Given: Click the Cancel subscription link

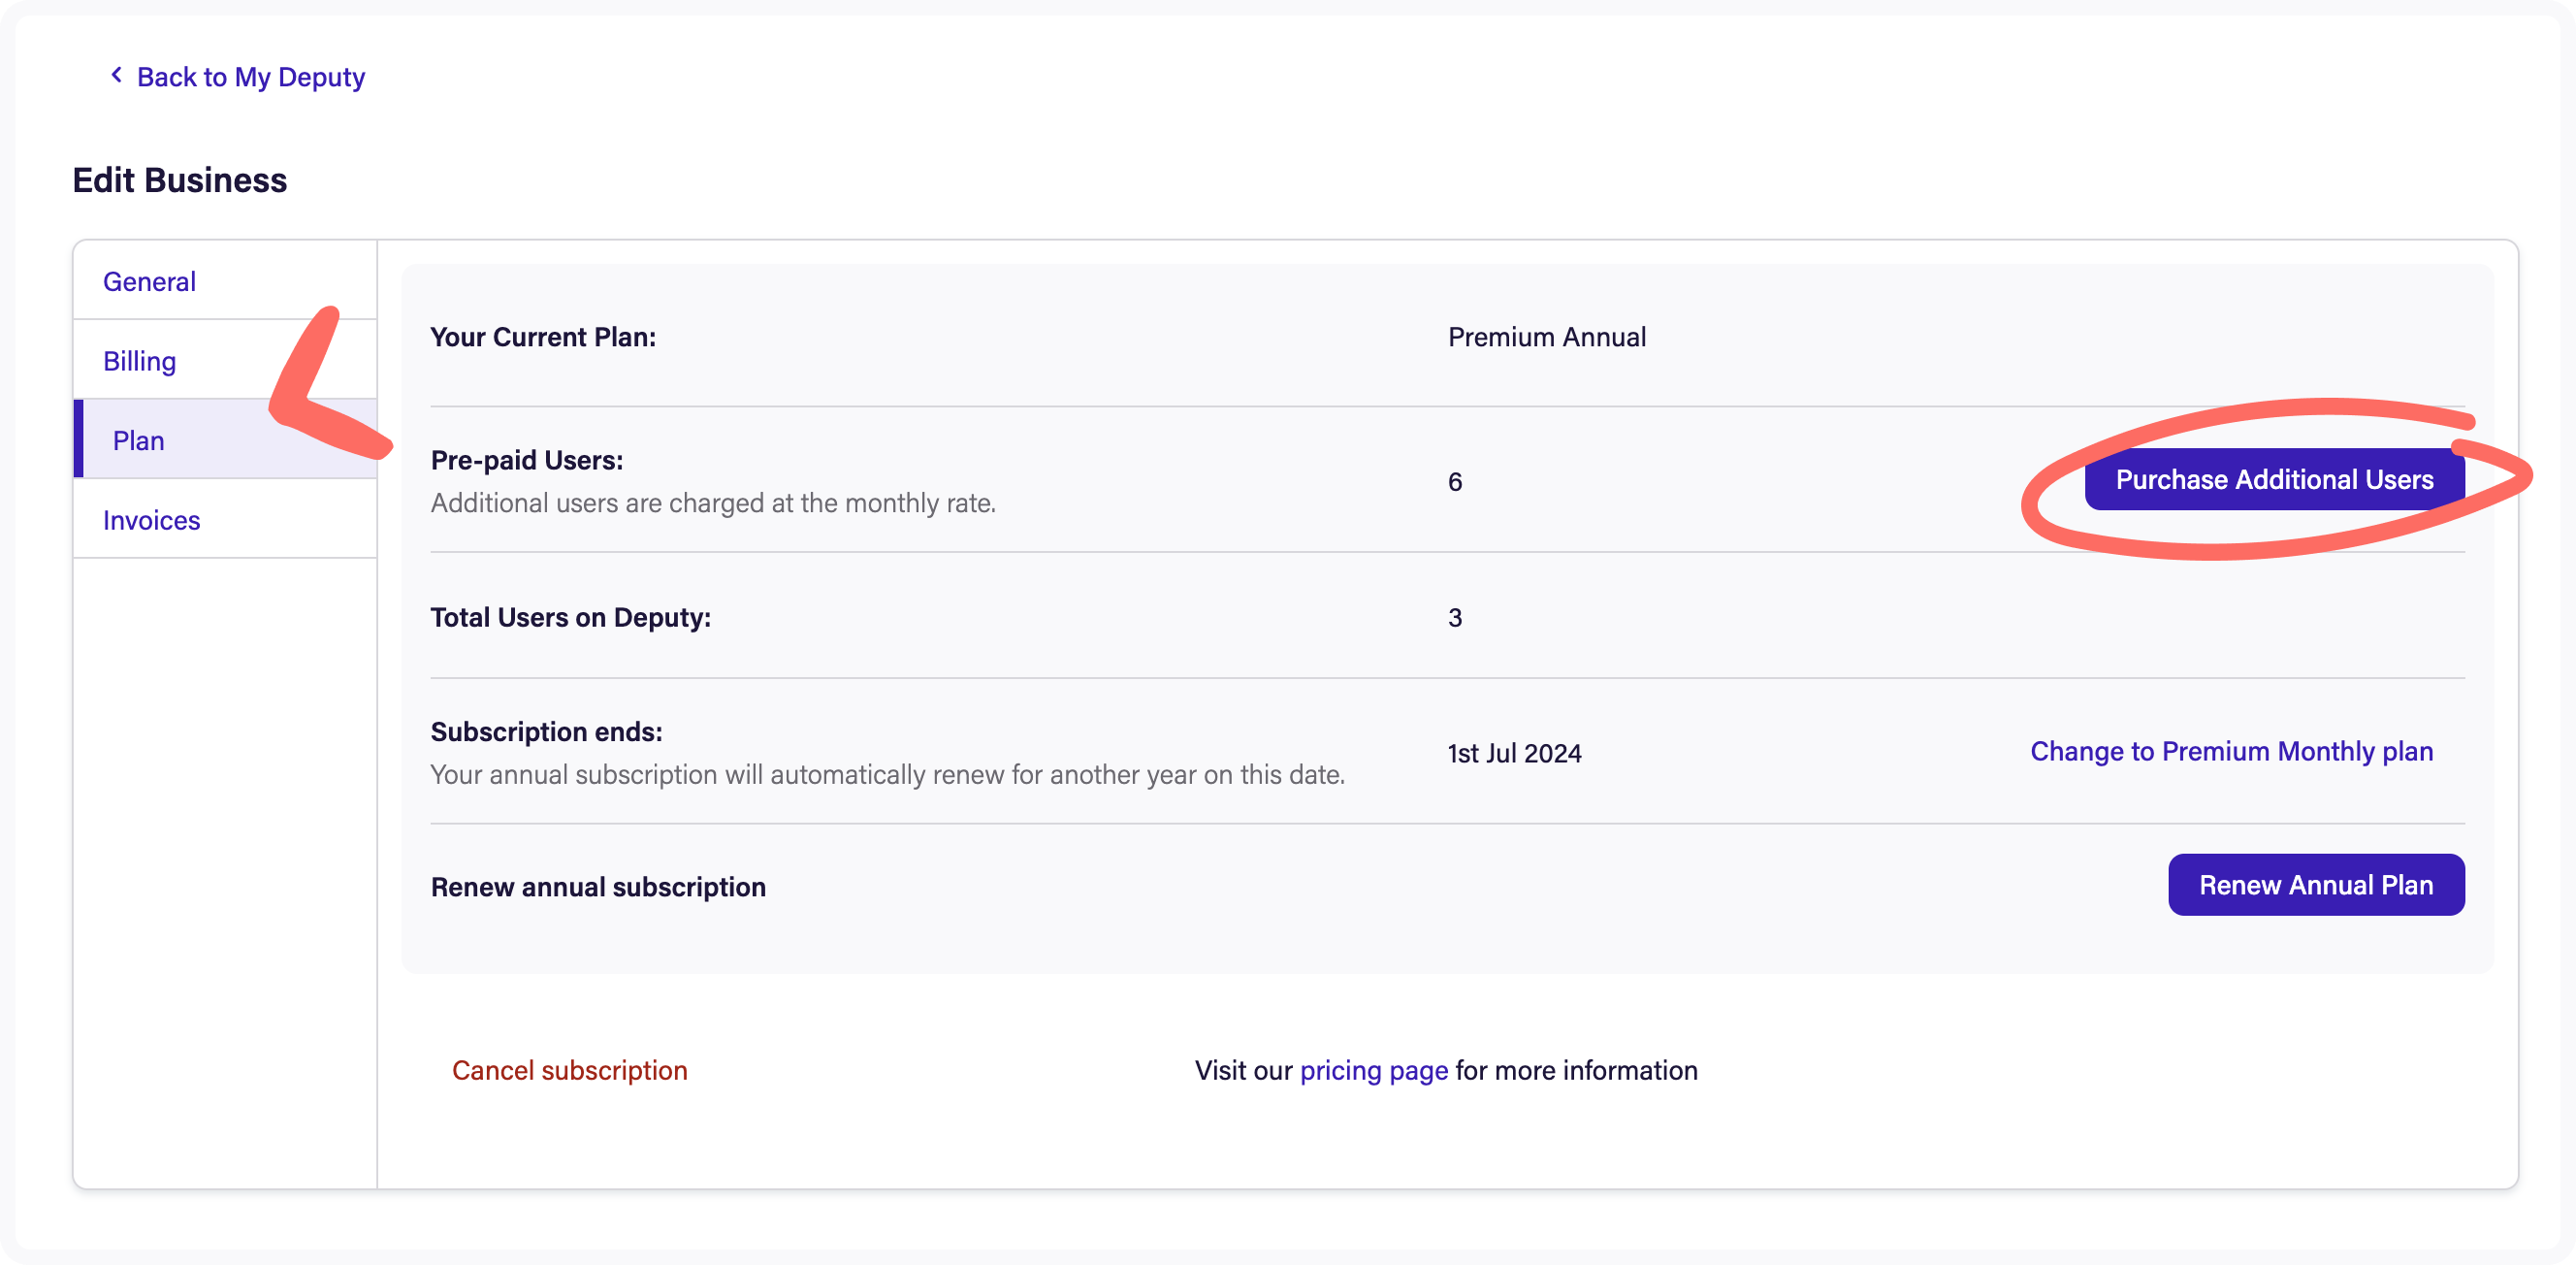Looking at the screenshot, I should click(569, 1070).
